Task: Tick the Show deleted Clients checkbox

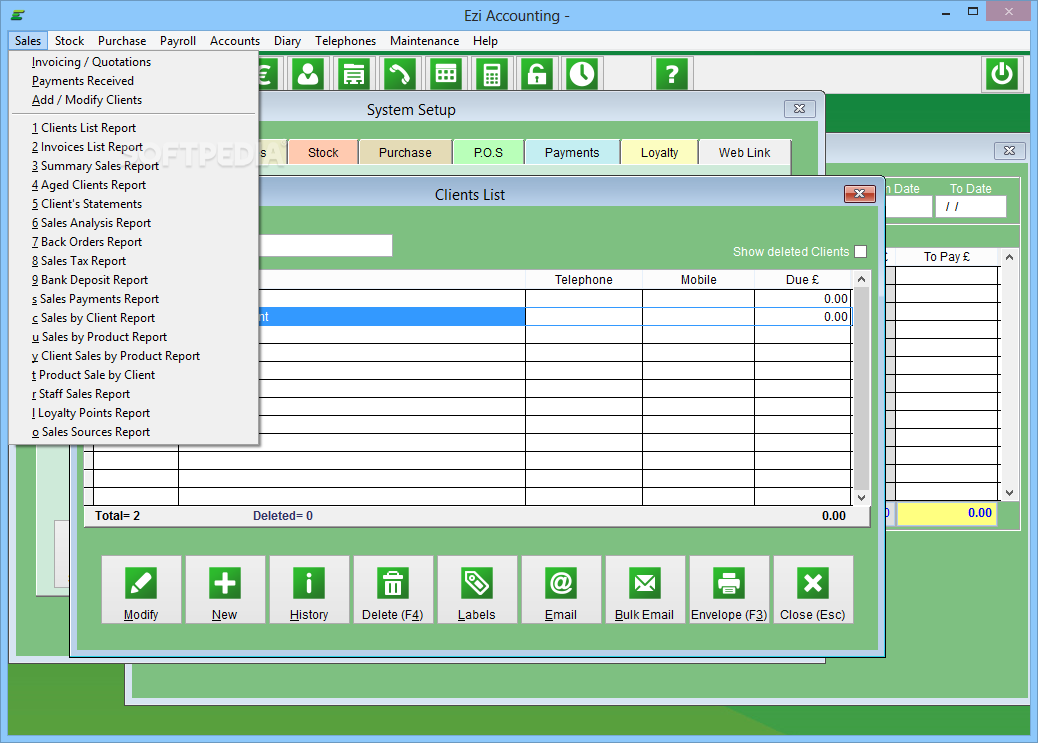Action: (861, 252)
